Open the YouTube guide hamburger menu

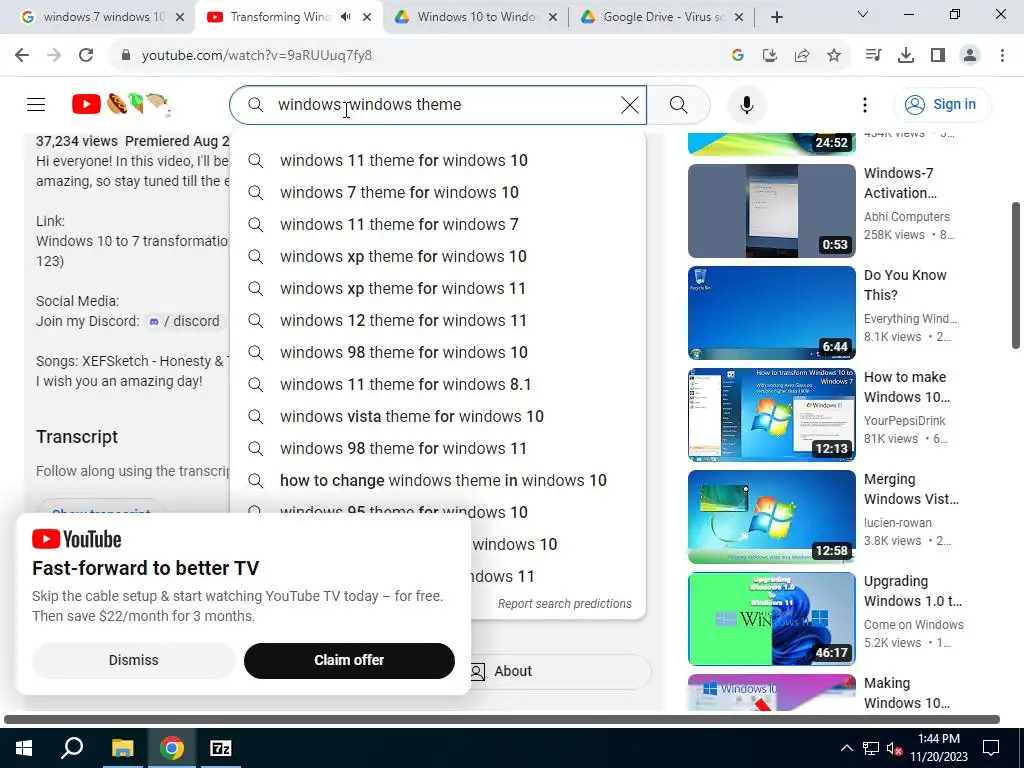[x=36, y=104]
